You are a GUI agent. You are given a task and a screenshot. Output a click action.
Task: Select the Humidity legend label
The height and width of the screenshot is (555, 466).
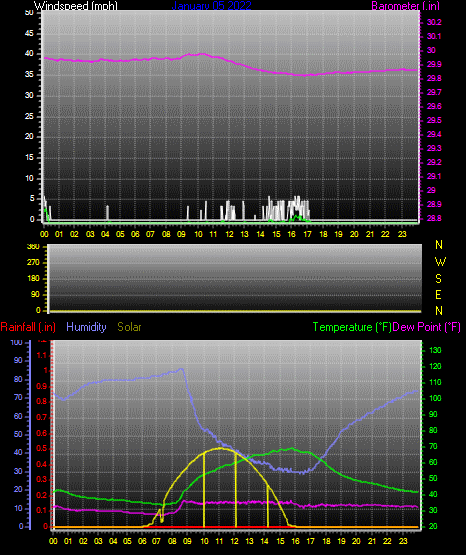86,327
